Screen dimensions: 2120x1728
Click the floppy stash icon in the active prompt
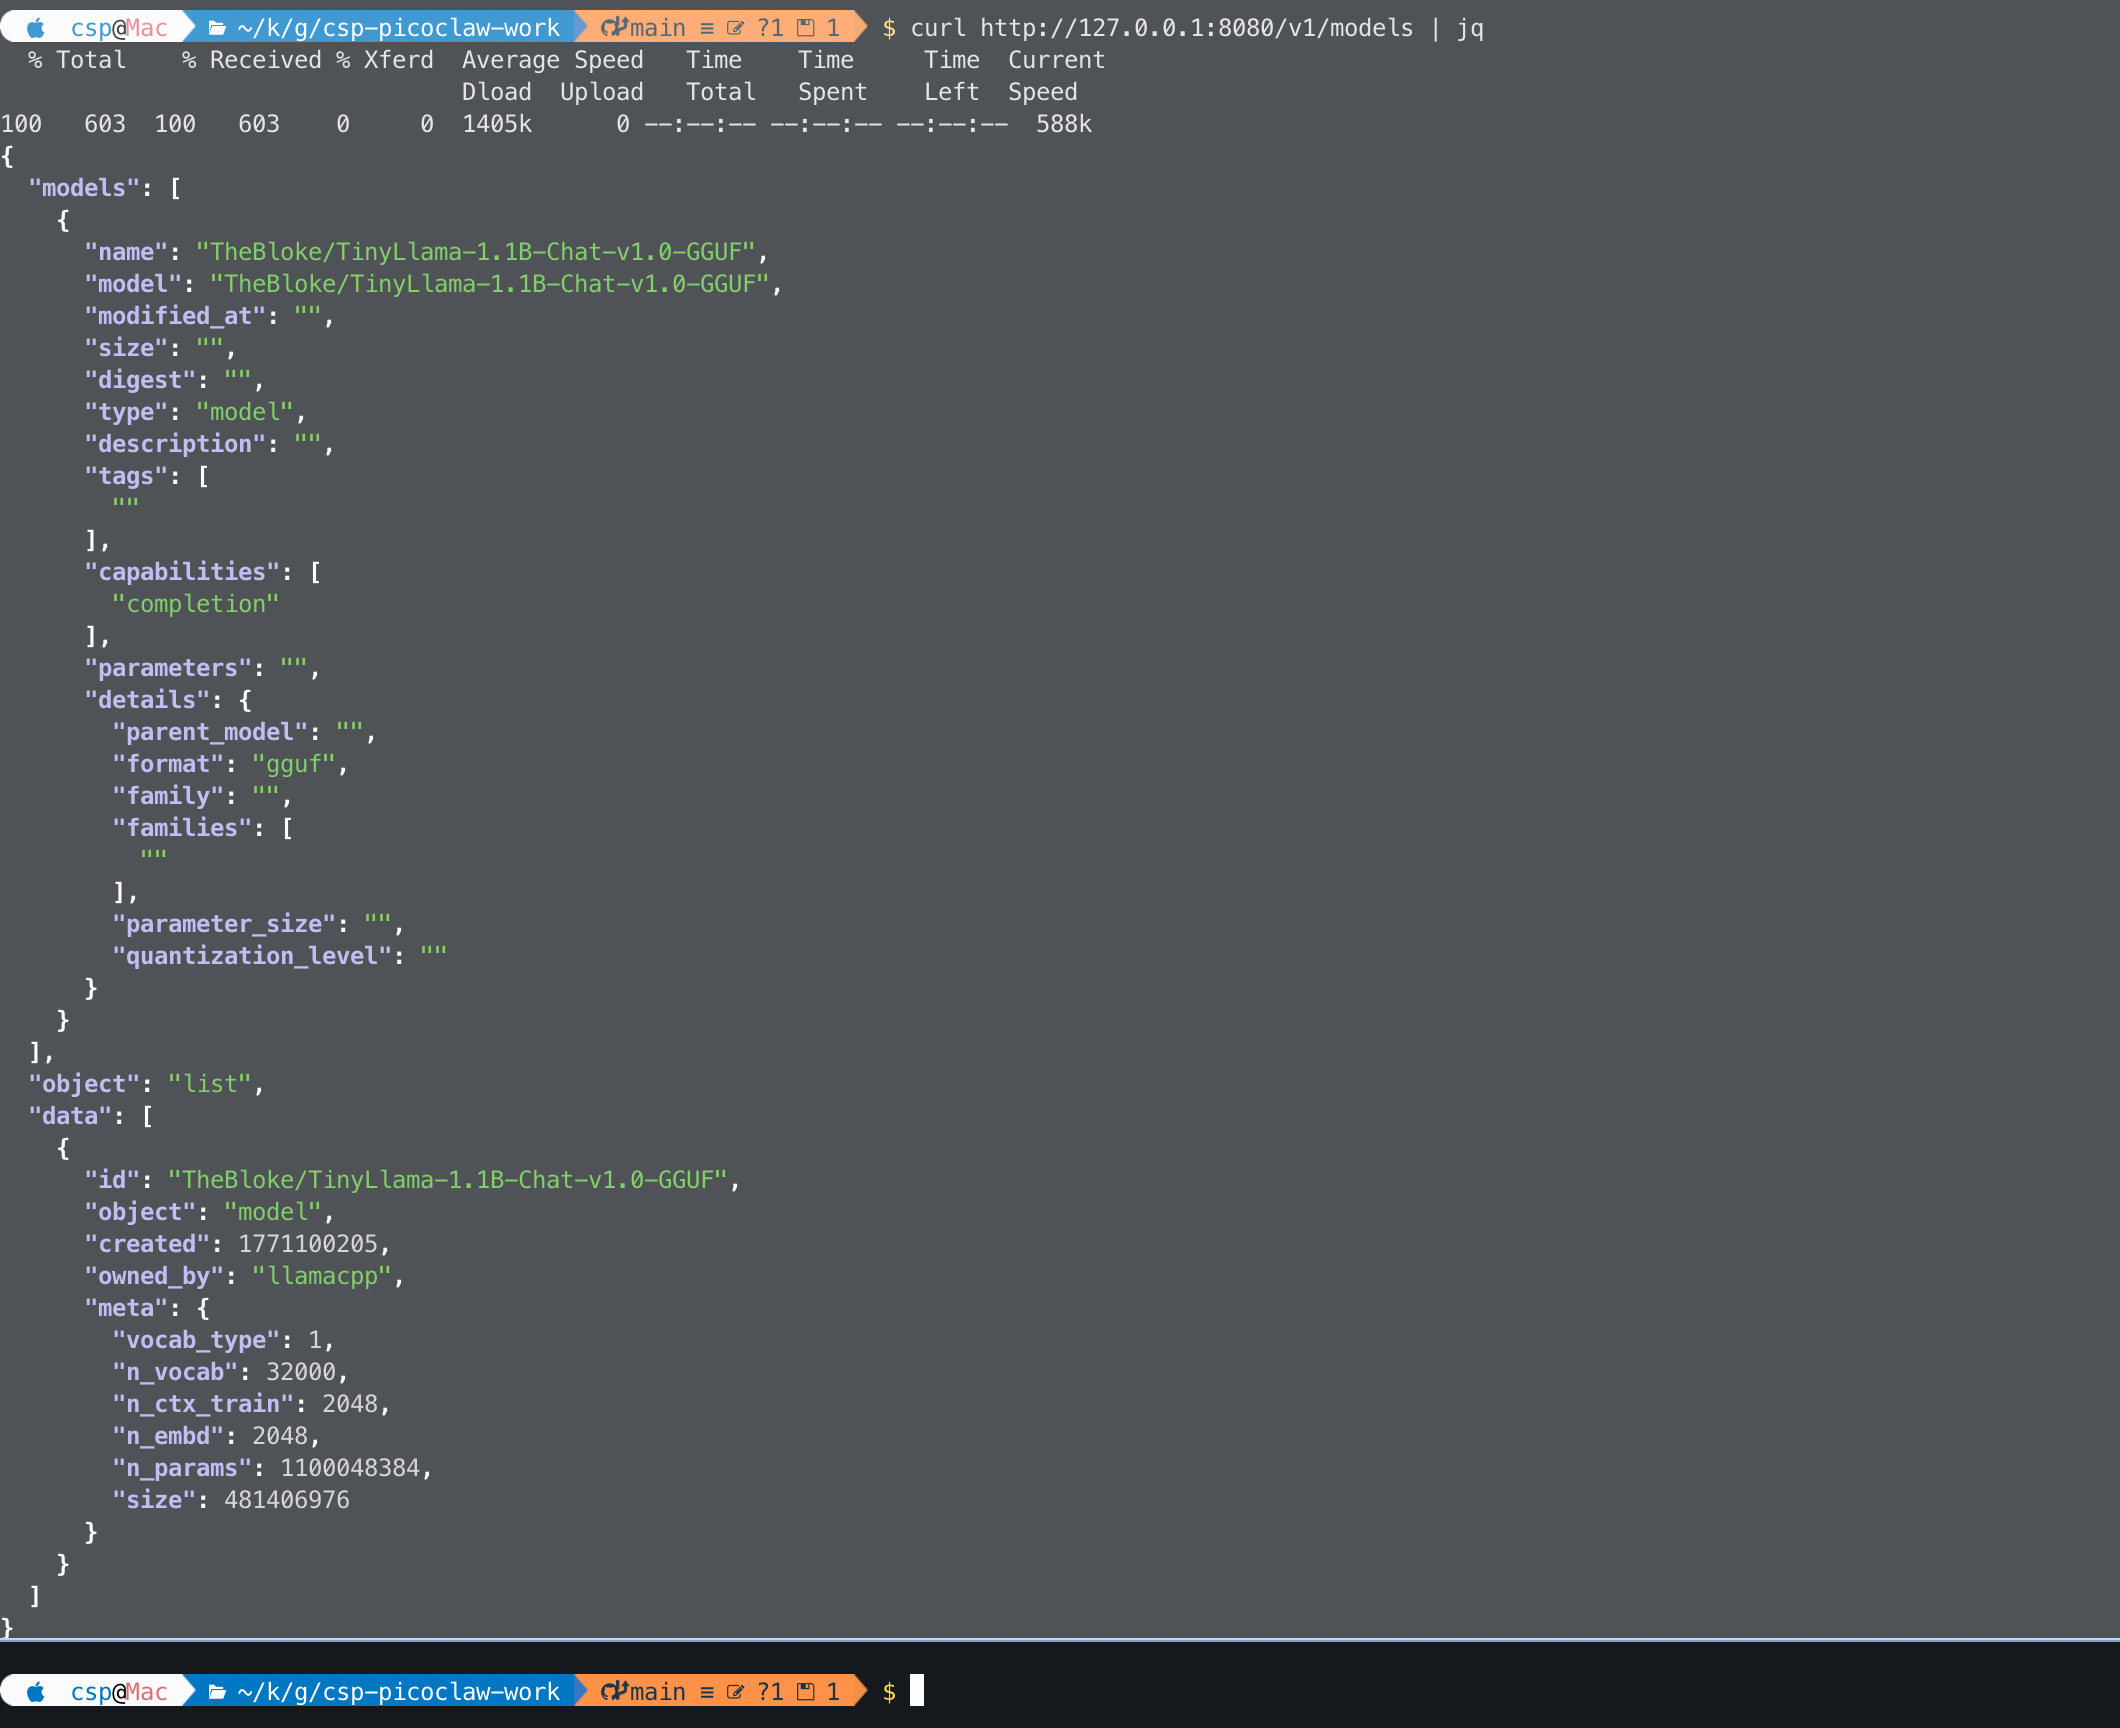(x=805, y=1691)
